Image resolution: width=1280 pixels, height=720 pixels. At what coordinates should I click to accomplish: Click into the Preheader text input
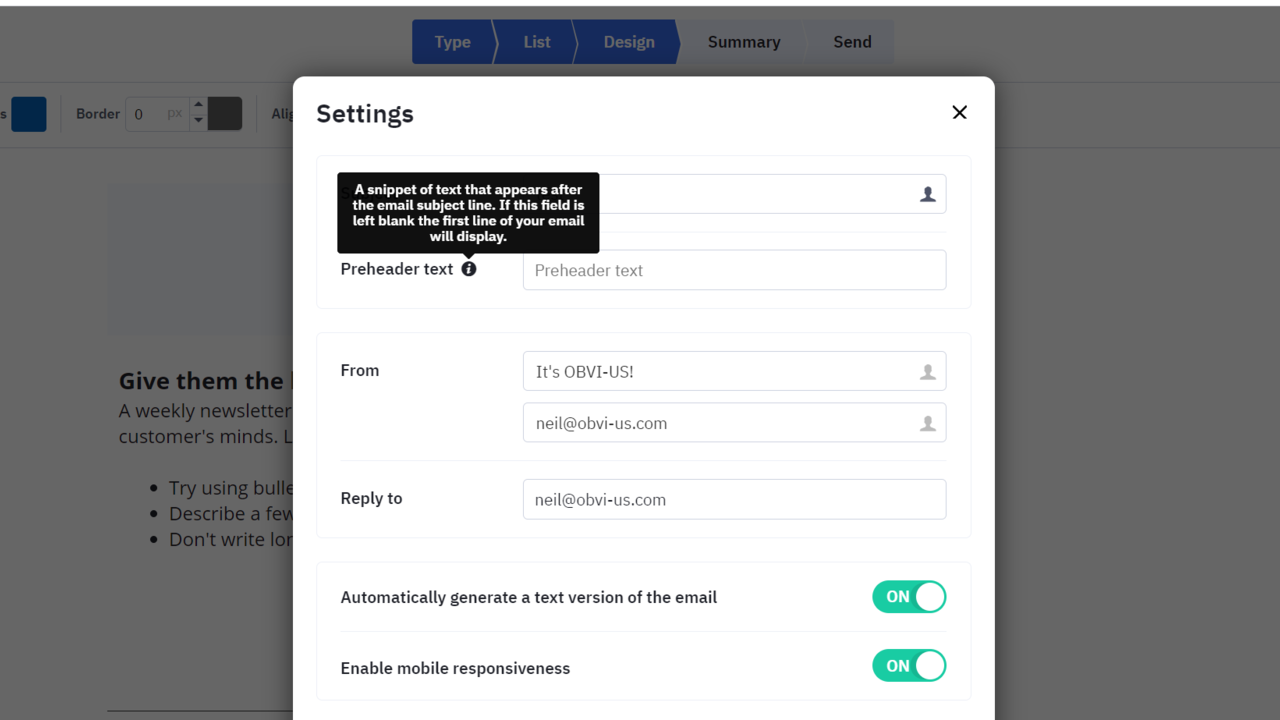(x=734, y=270)
